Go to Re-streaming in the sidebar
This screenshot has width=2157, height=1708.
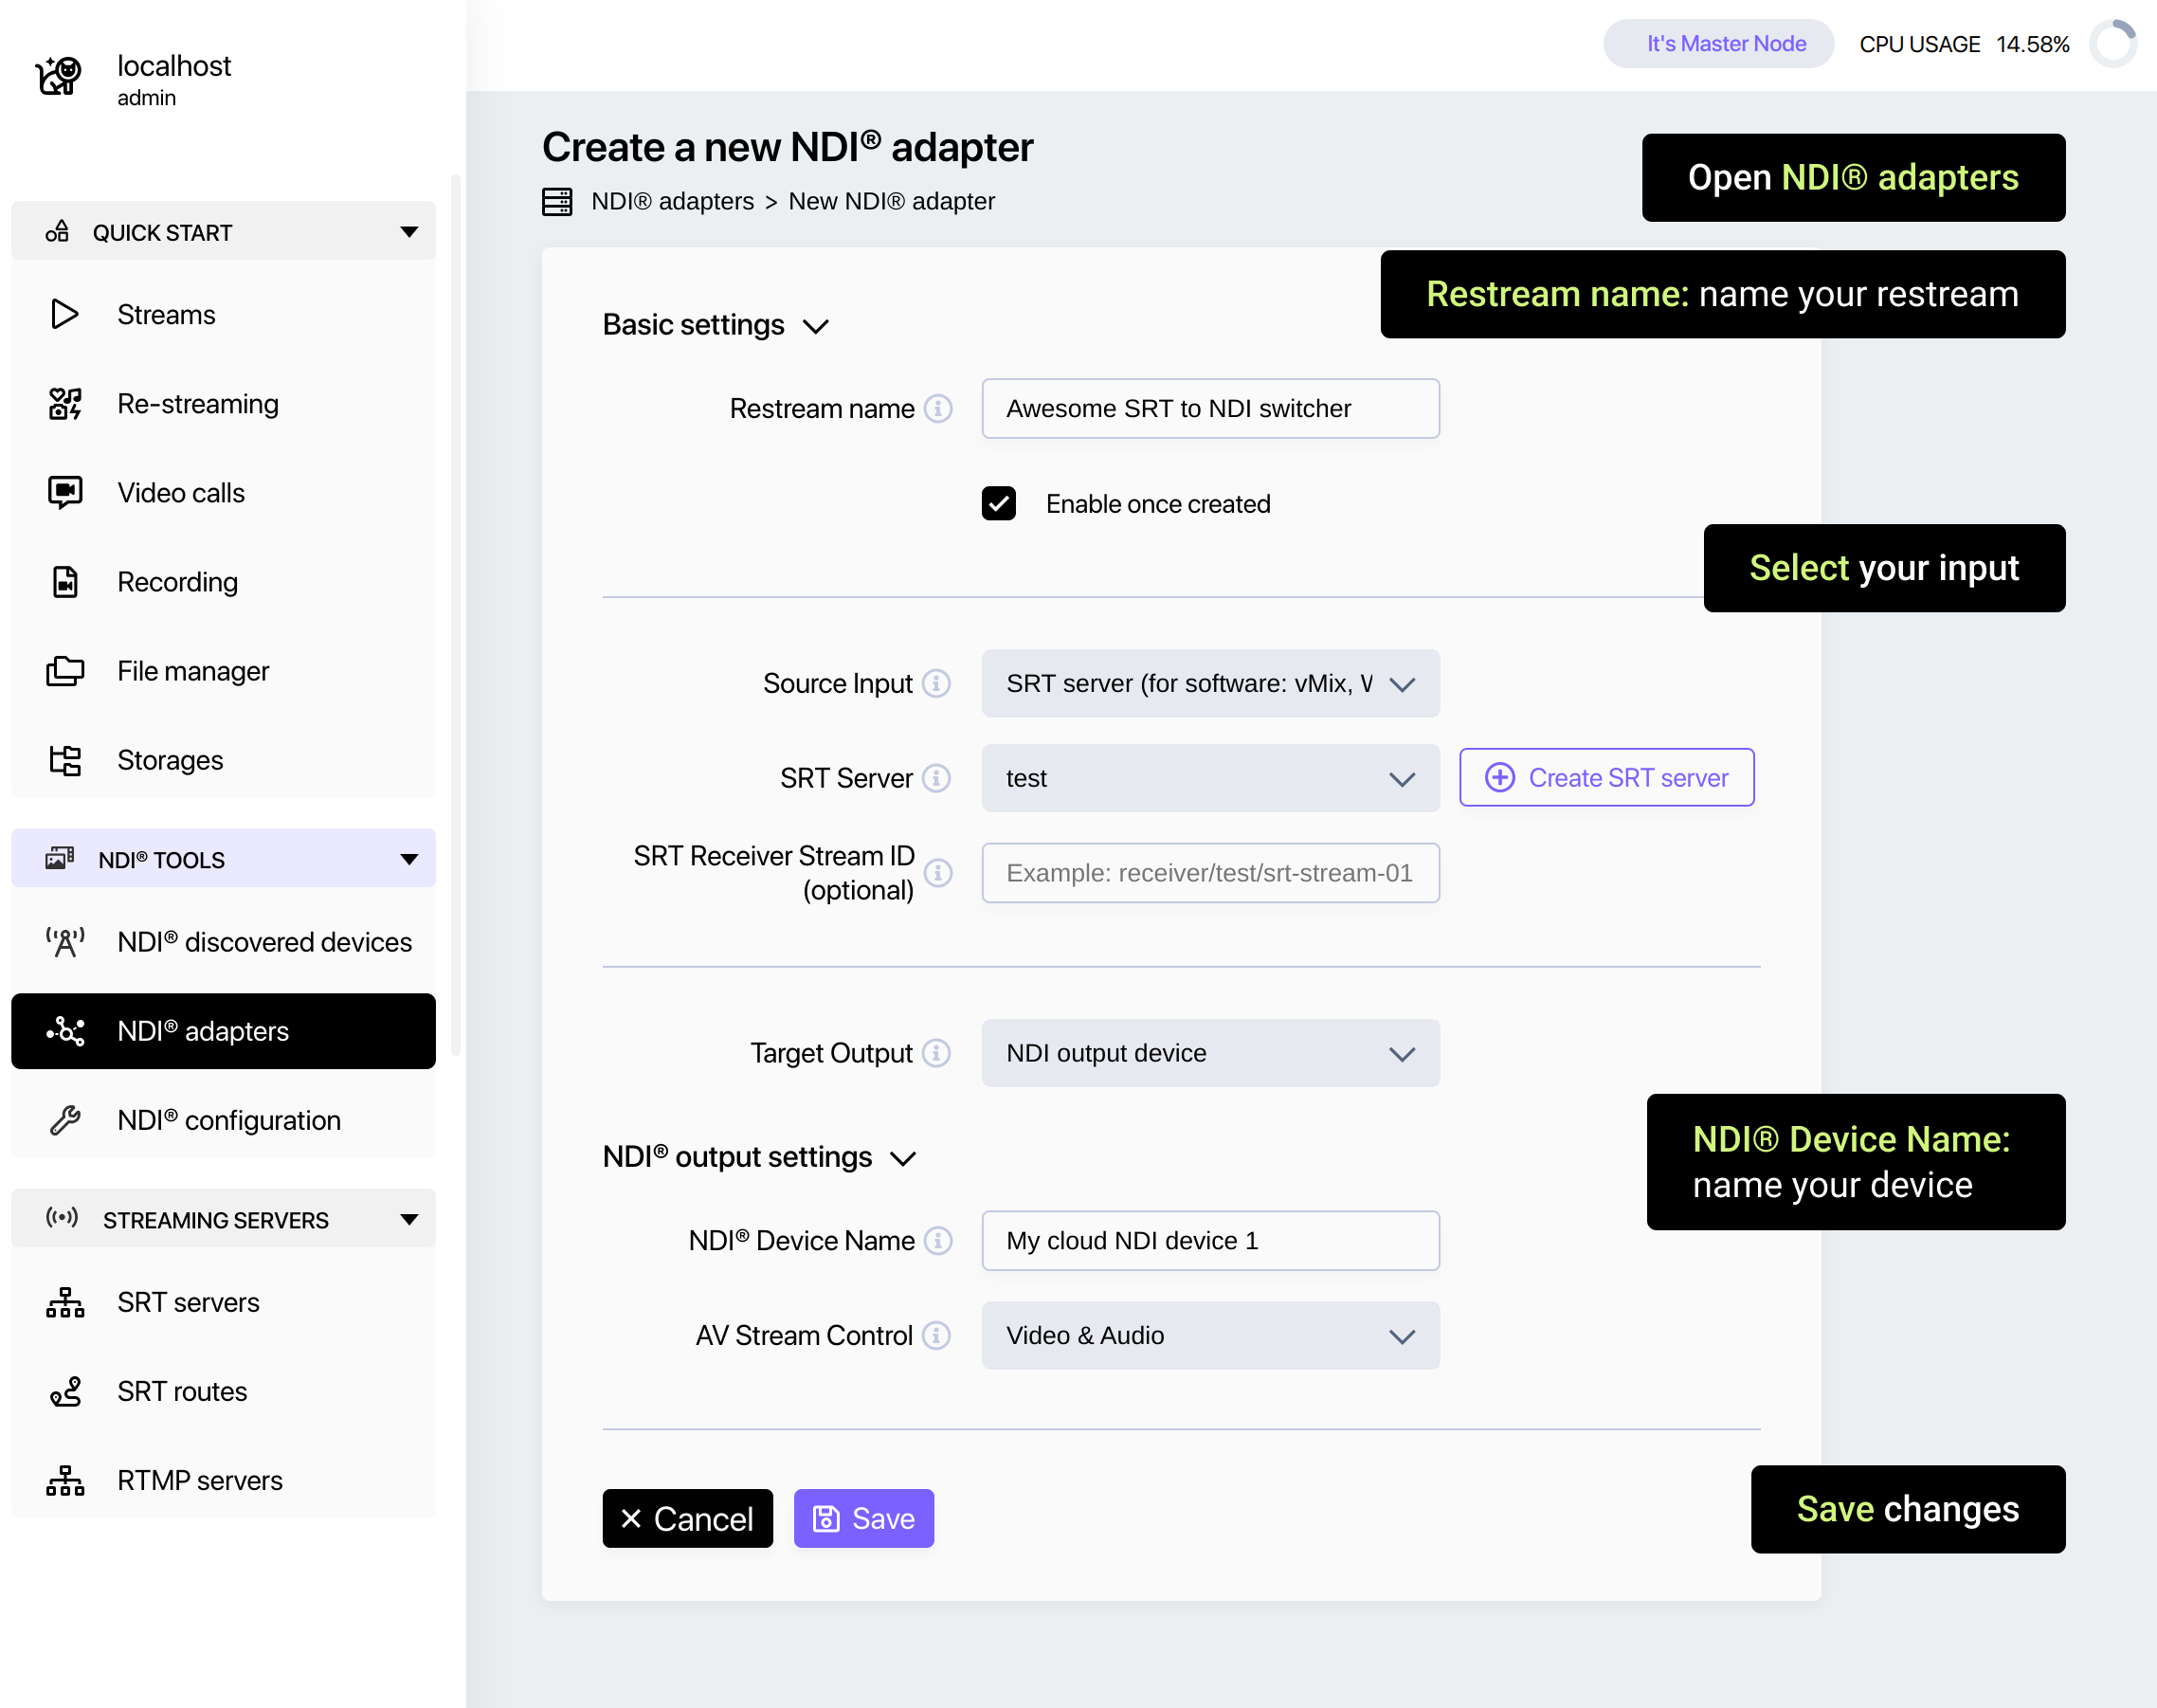pos(223,404)
